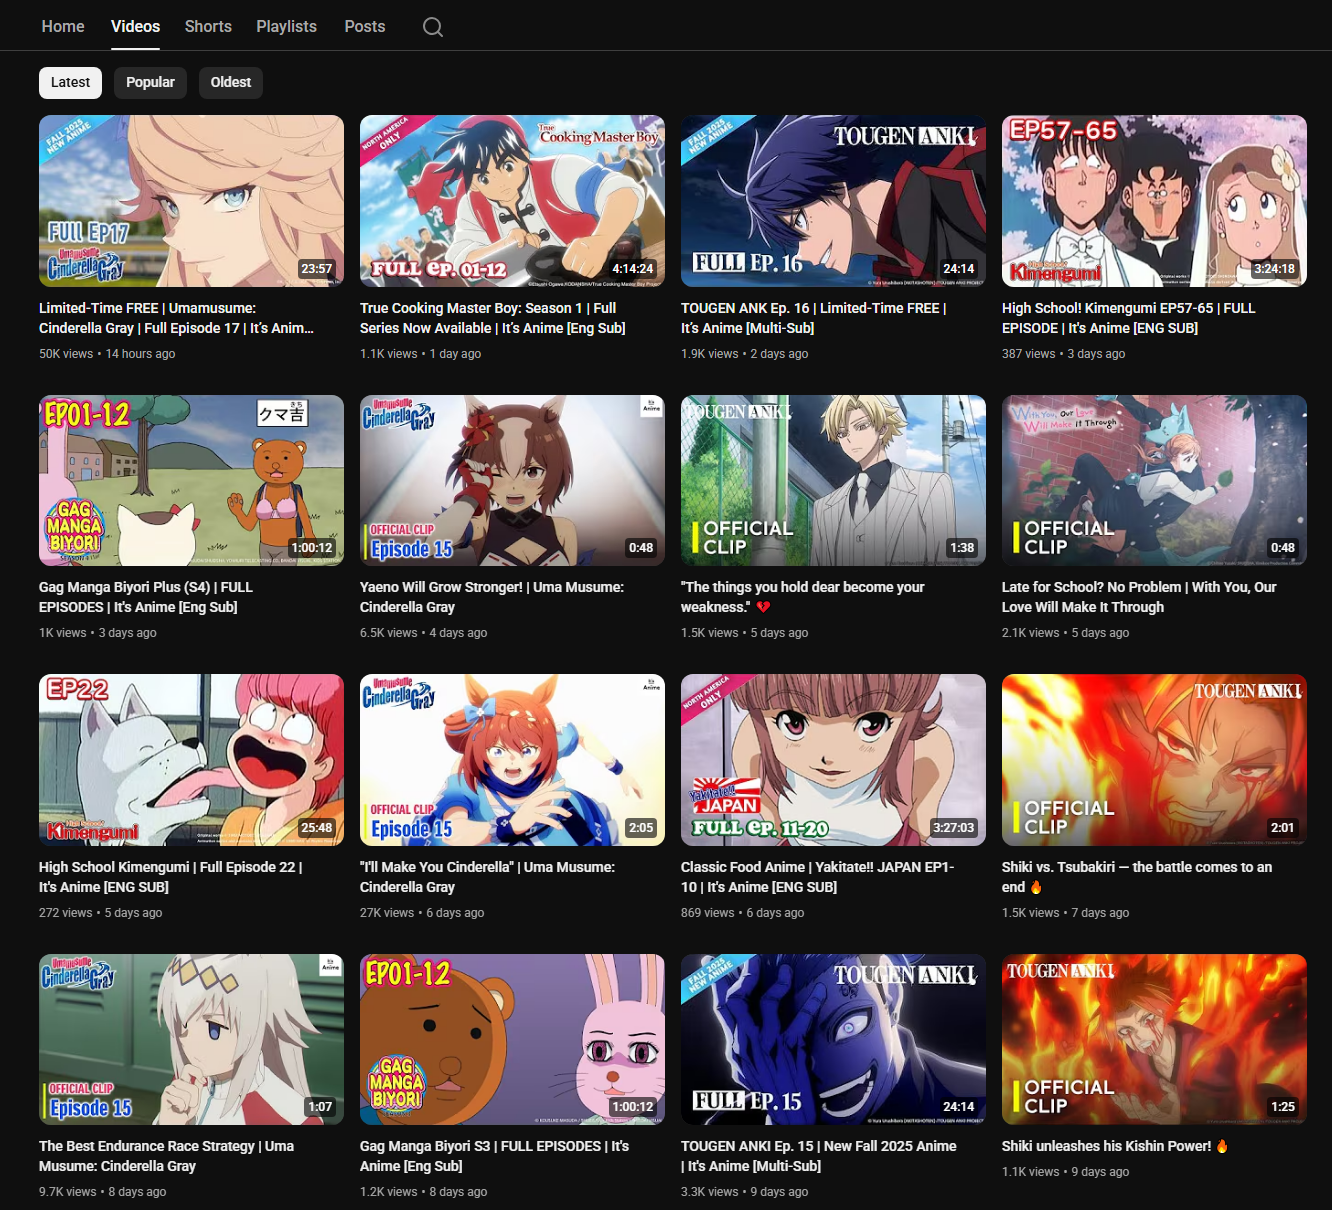This screenshot has width=1332, height=1210.
Task: Click the "50K views" text
Action: [66, 354]
